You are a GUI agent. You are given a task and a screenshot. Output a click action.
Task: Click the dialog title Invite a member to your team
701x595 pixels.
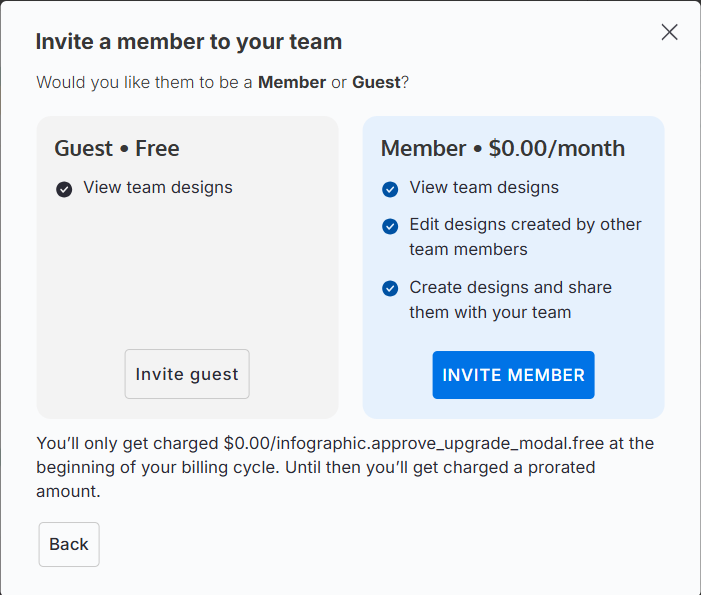pyautogui.click(x=189, y=42)
